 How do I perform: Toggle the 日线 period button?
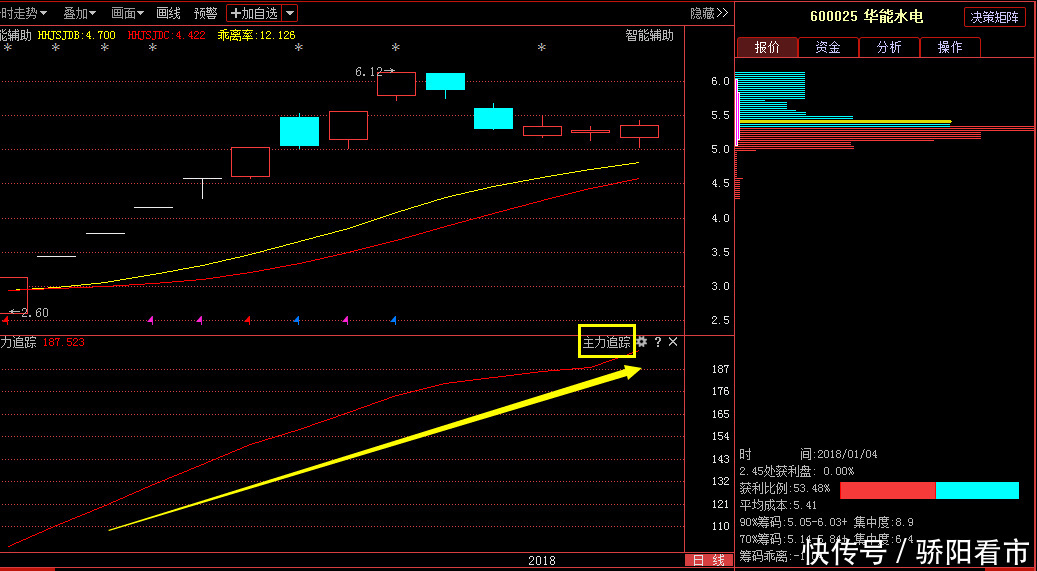(x=709, y=561)
